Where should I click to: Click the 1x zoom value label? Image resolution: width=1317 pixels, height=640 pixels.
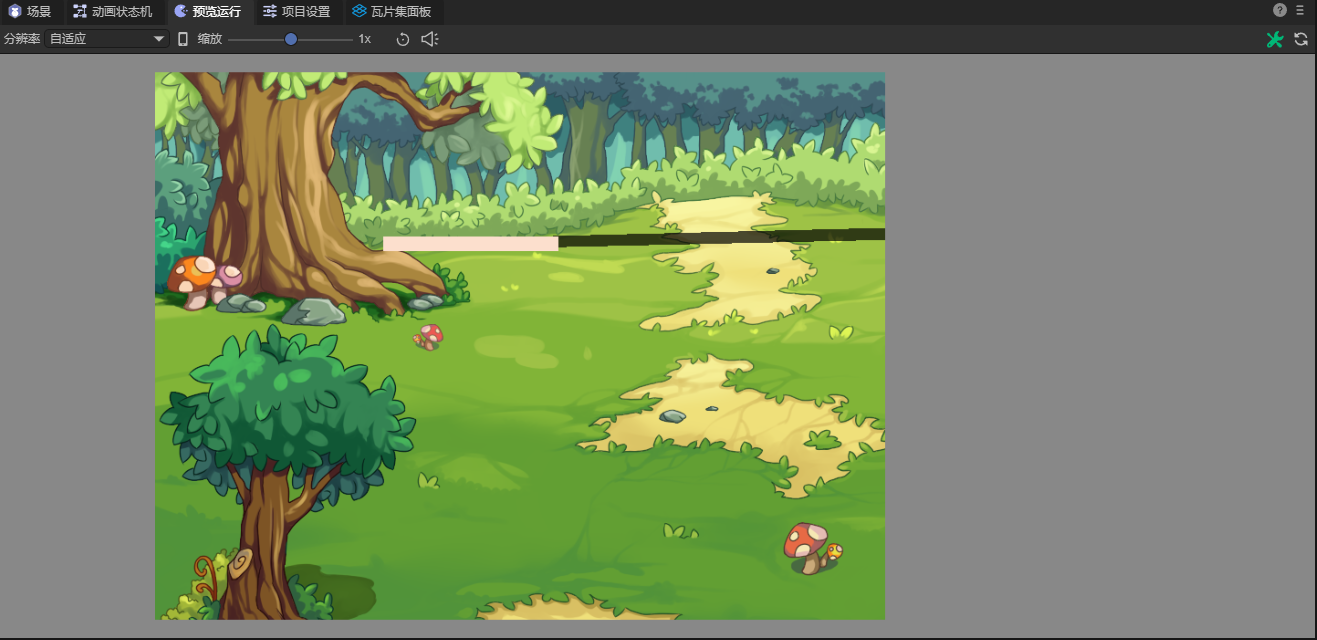[365, 39]
